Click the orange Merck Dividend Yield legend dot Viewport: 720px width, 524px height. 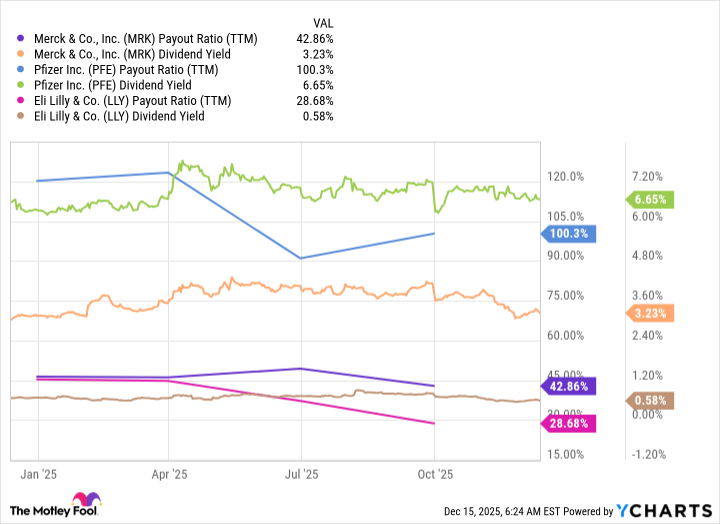(22, 54)
